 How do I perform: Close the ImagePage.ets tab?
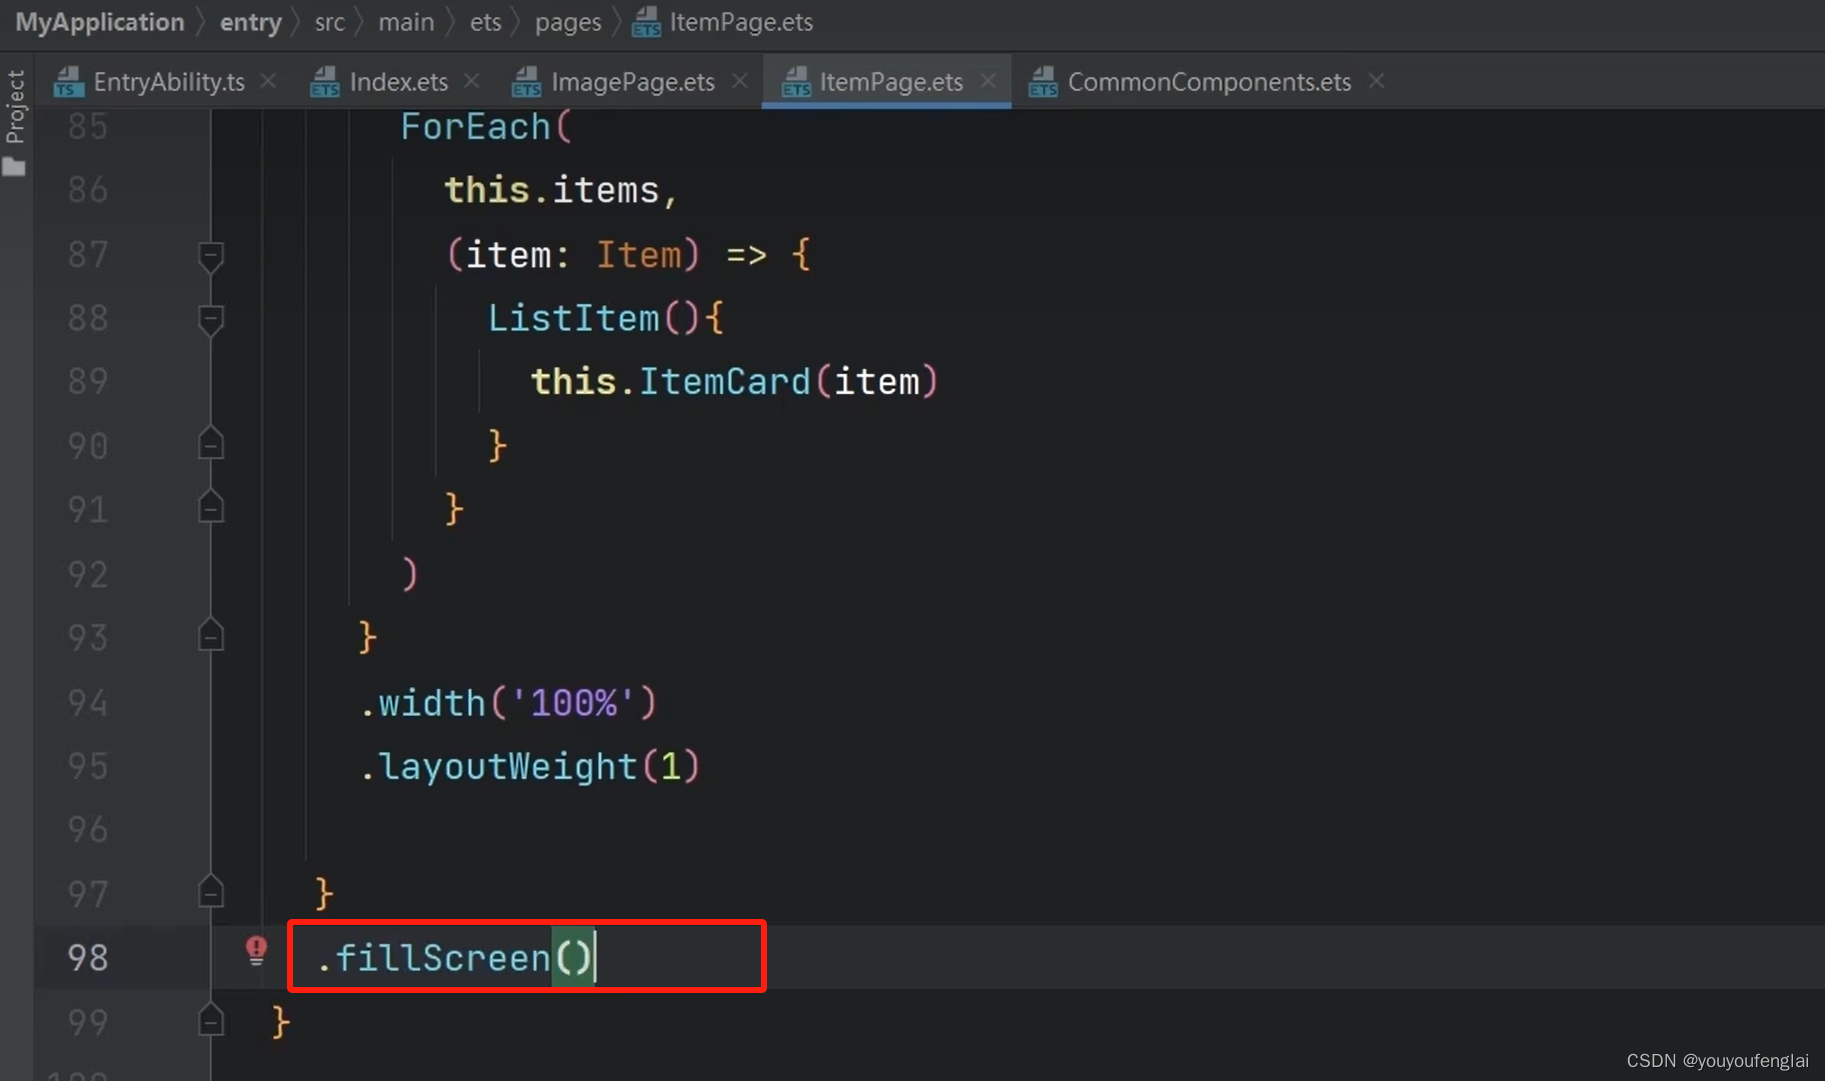tap(739, 81)
